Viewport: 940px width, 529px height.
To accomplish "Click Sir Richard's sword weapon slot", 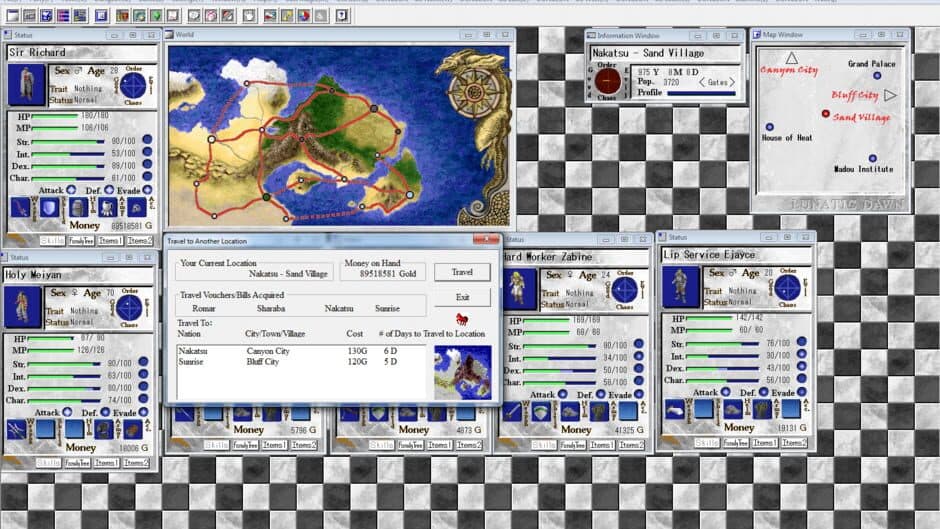I will coord(20,208).
